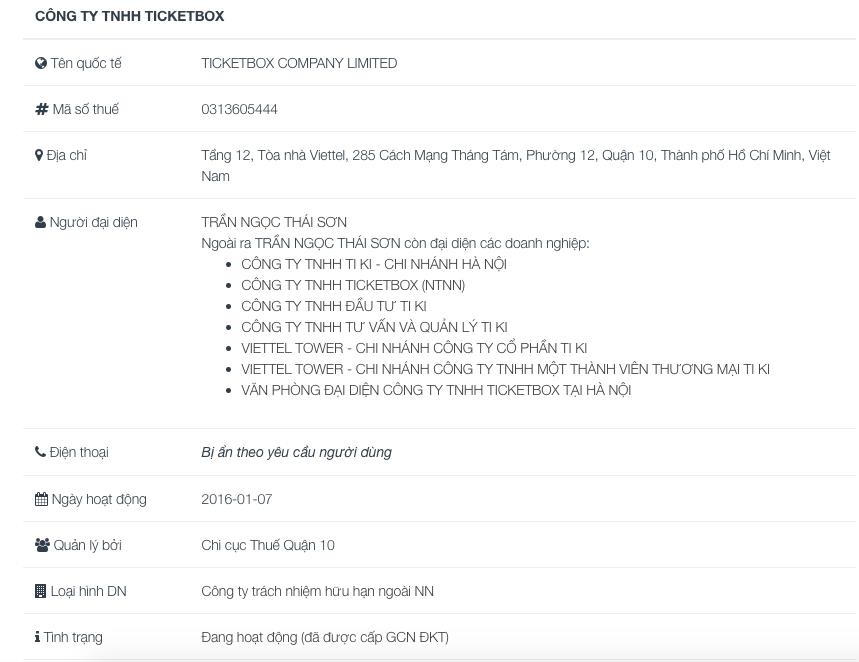Open VIETTEL TOWER - CHI NHÁNH CÔNG TY CỔ PHẦN TI KI

tap(414, 348)
